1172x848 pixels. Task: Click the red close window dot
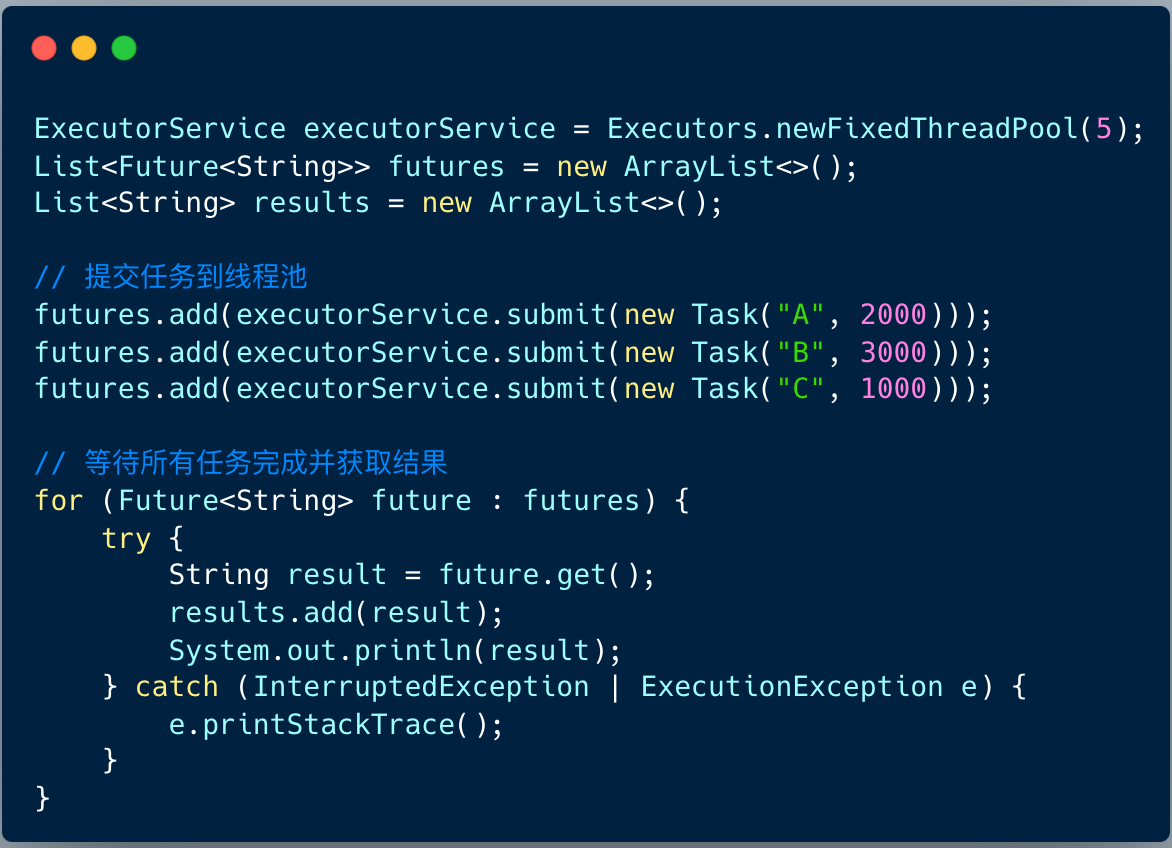[44, 48]
